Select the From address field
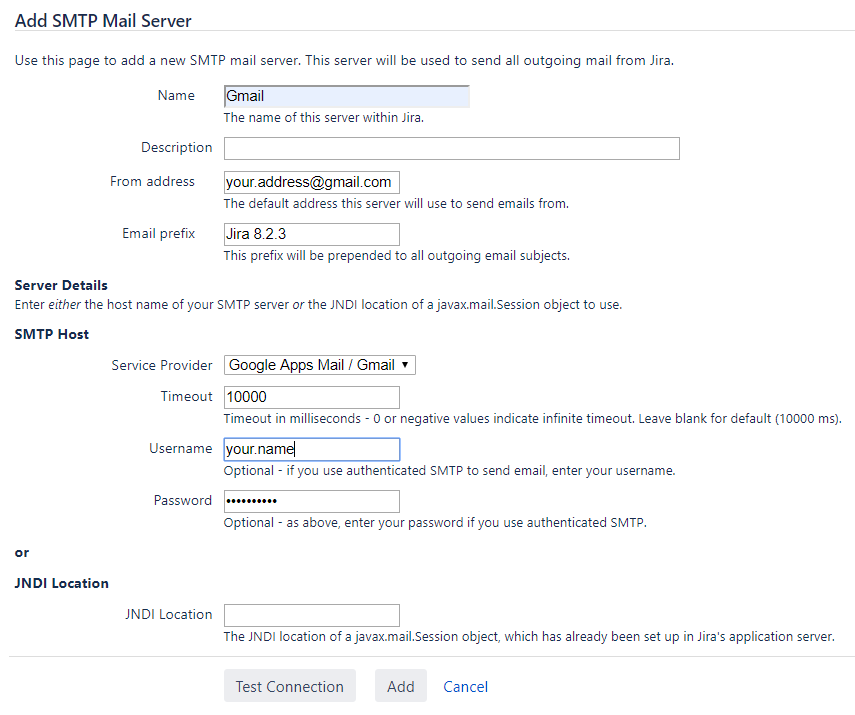This screenshot has height=715, width=855. [312, 182]
